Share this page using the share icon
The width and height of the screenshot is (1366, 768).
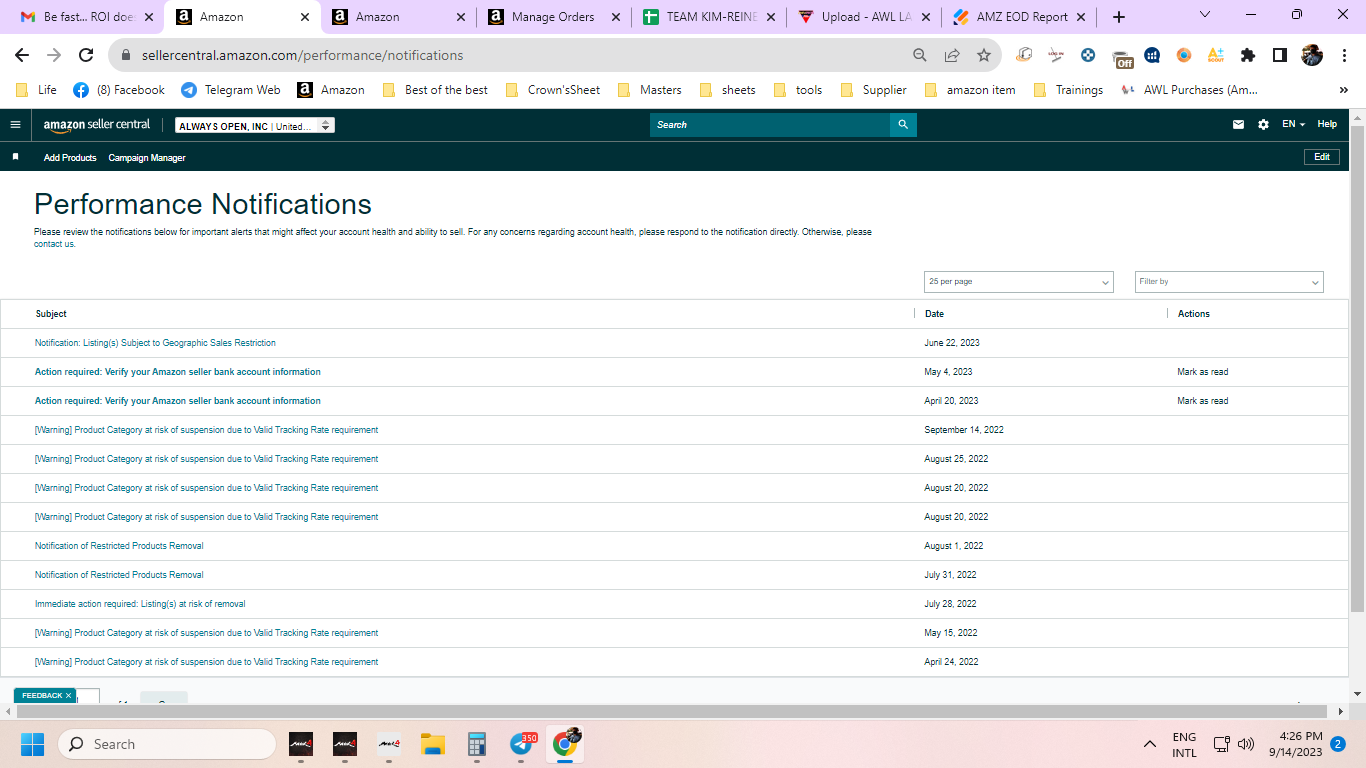click(952, 55)
